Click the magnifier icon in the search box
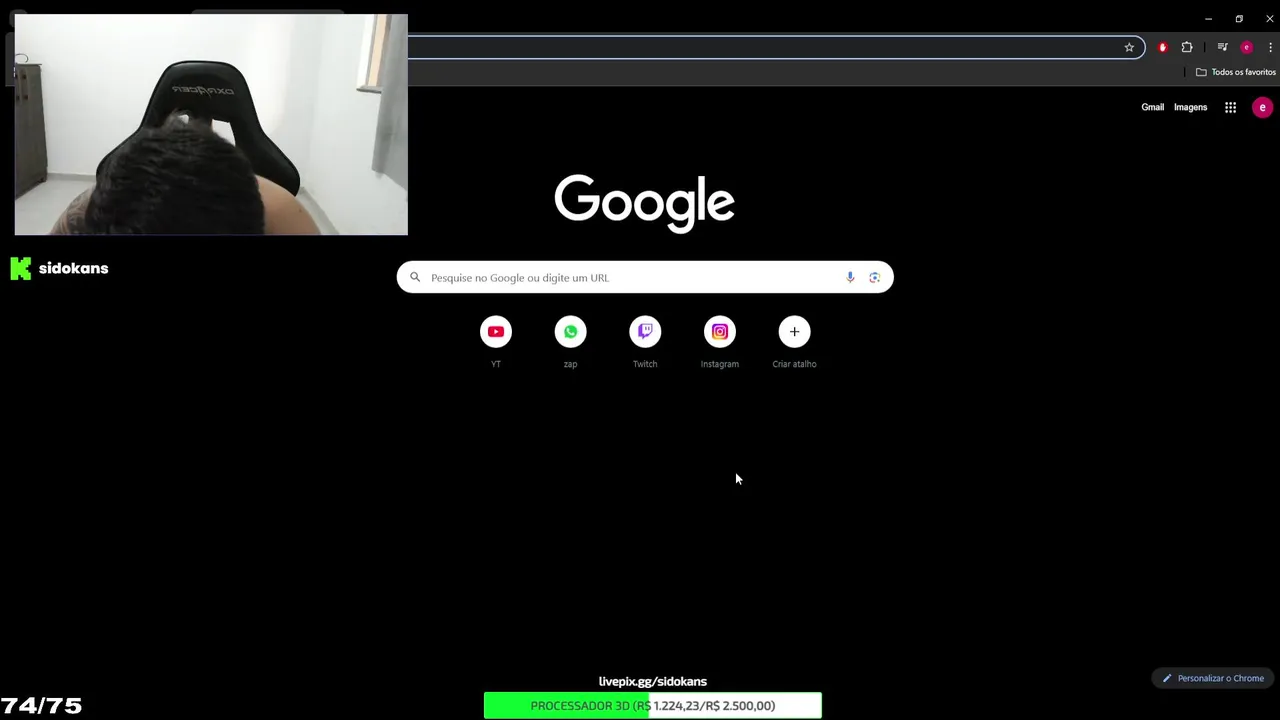The image size is (1280, 720). click(x=415, y=277)
